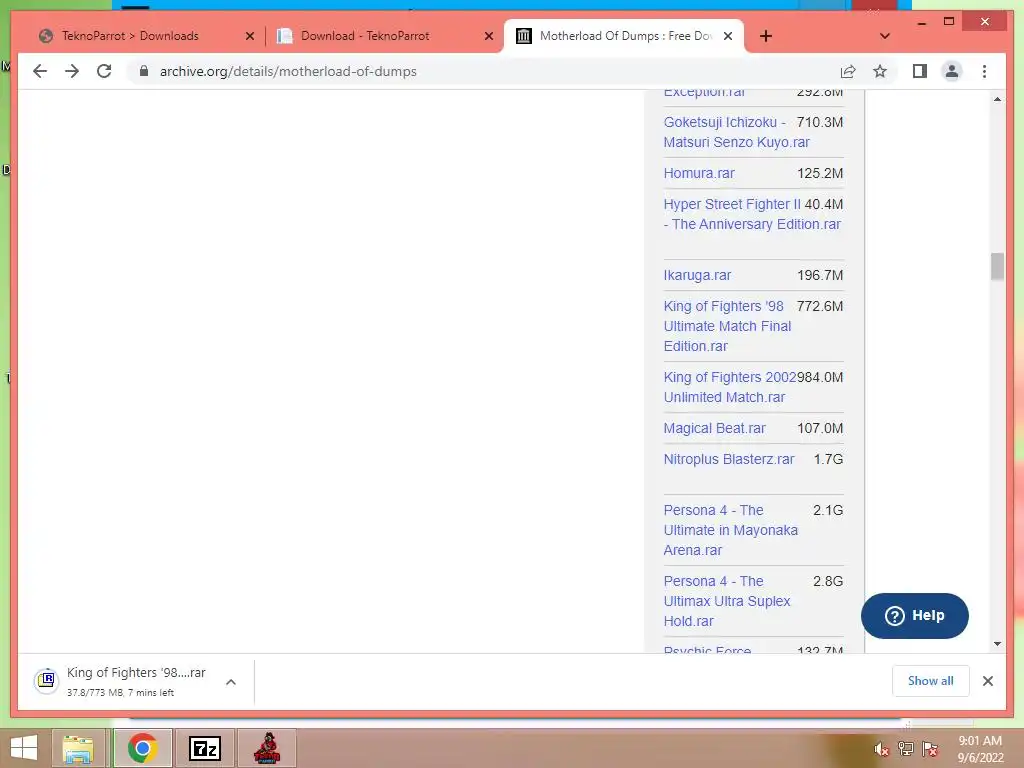Open the network status tray icon
1024x768 pixels.
pyautogui.click(x=906, y=749)
